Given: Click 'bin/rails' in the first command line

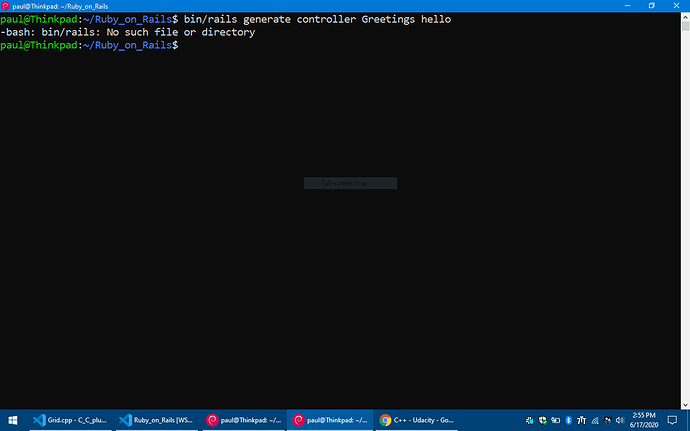Looking at the screenshot, I should [209, 19].
